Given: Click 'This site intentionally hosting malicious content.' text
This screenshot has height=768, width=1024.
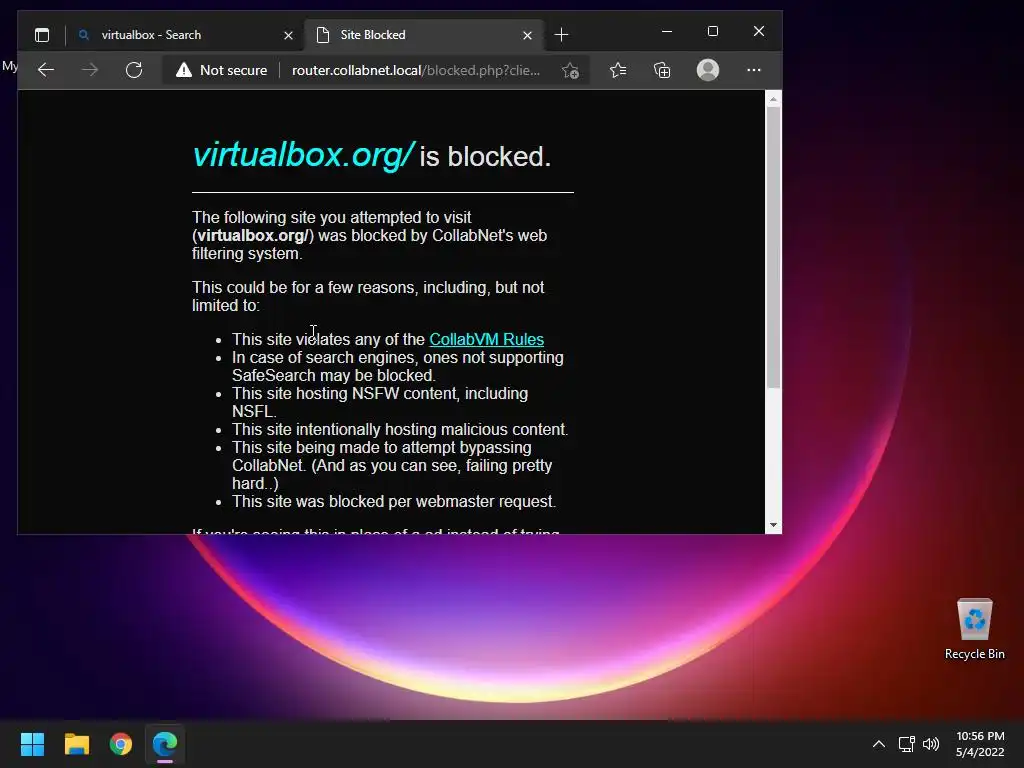Looking at the screenshot, I should click(400, 430).
